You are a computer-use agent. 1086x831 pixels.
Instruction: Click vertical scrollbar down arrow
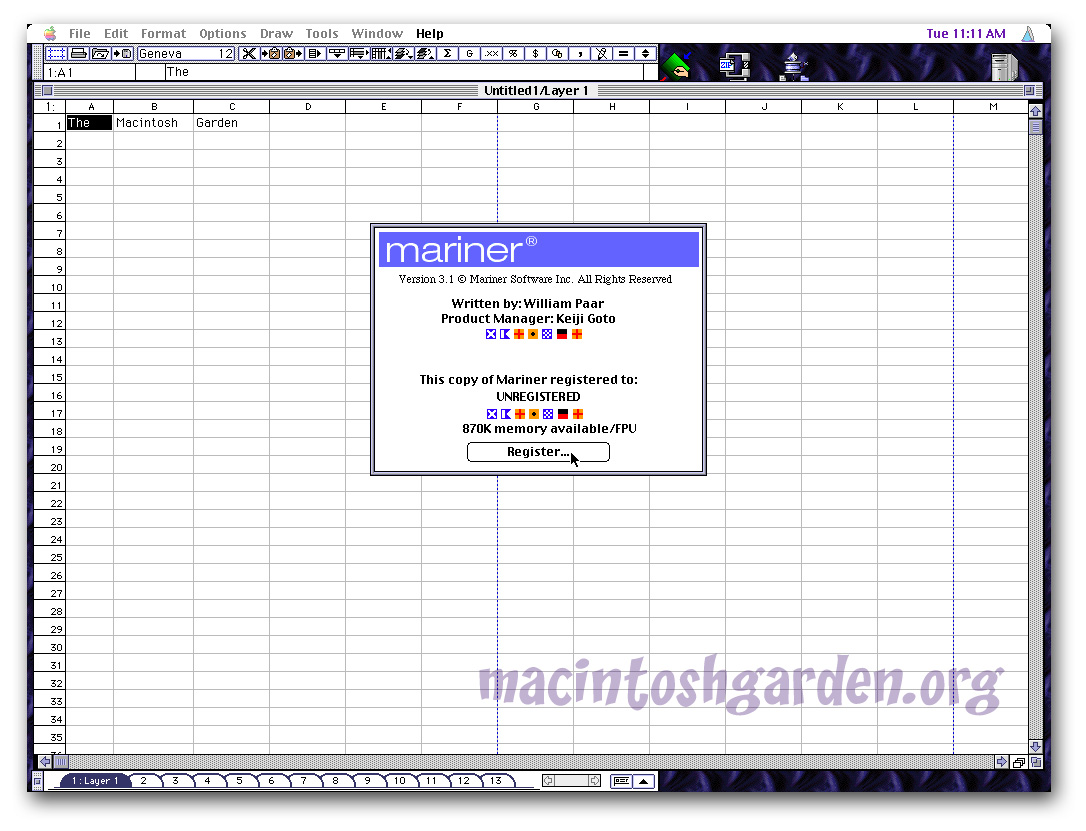(1035, 747)
